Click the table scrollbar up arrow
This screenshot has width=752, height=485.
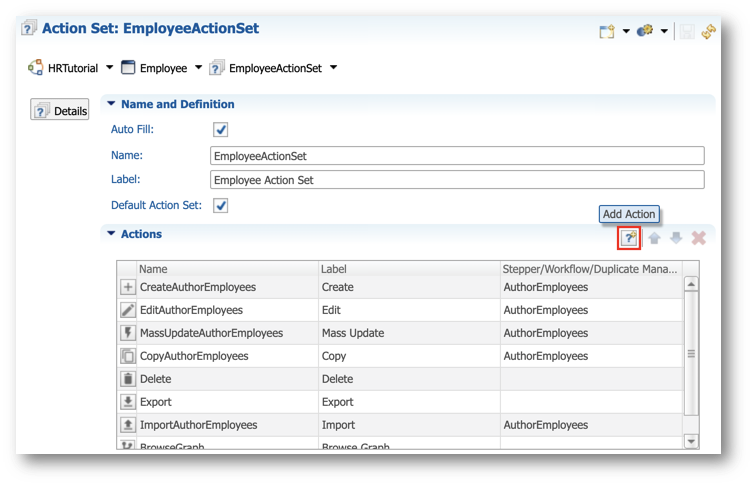coord(691,284)
